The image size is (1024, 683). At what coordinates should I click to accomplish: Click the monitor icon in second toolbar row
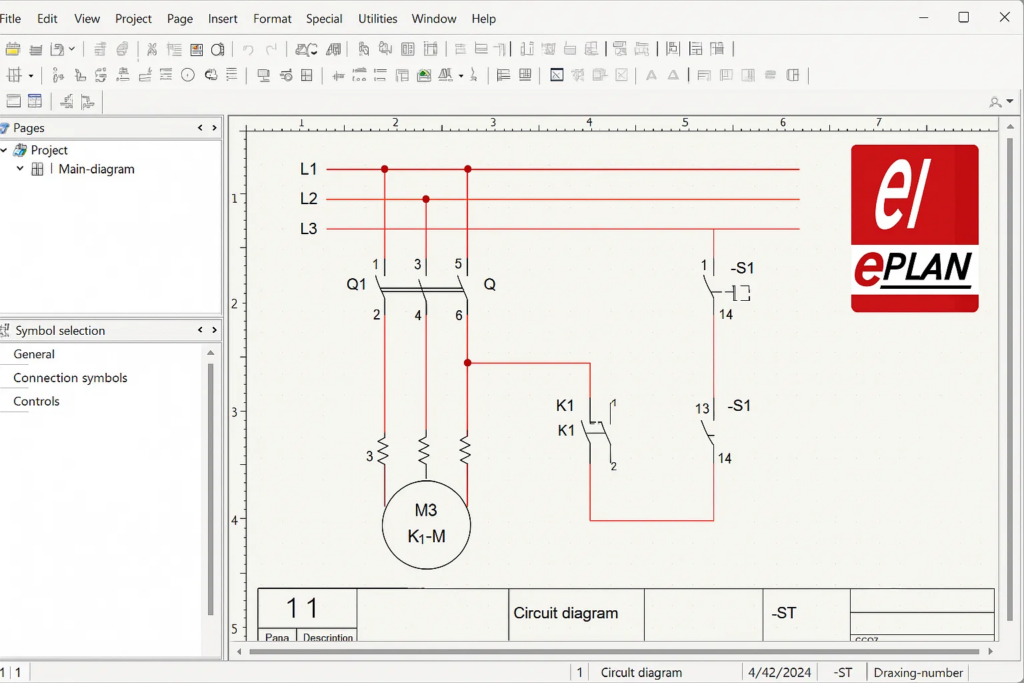coord(264,75)
